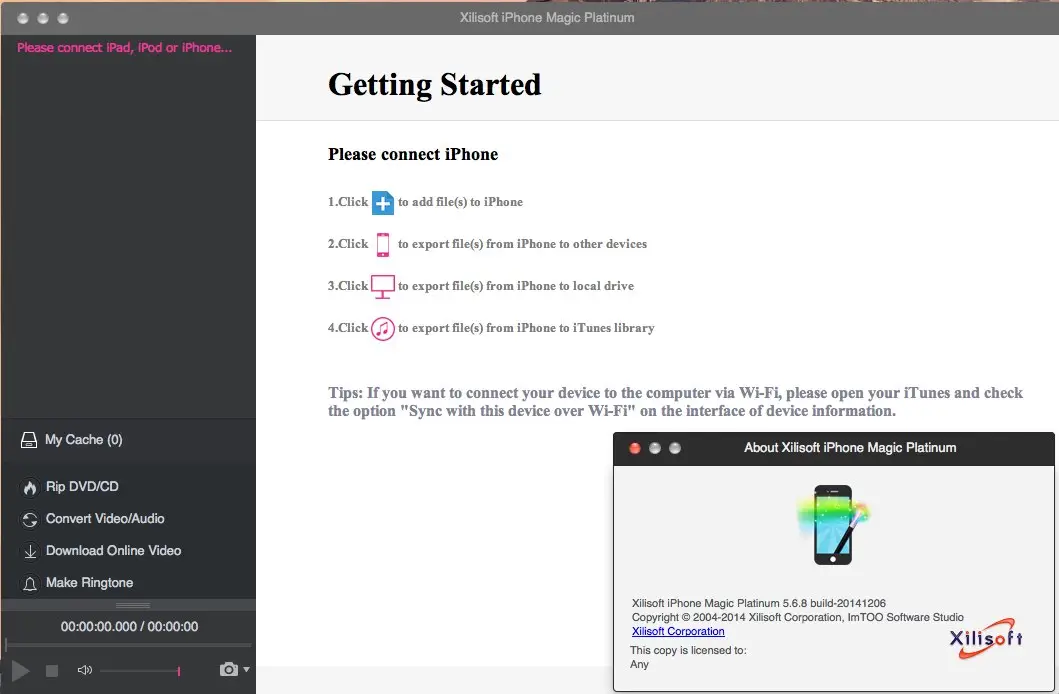Click the playback seek bar
This screenshot has height=694, width=1059.
coord(128,645)
